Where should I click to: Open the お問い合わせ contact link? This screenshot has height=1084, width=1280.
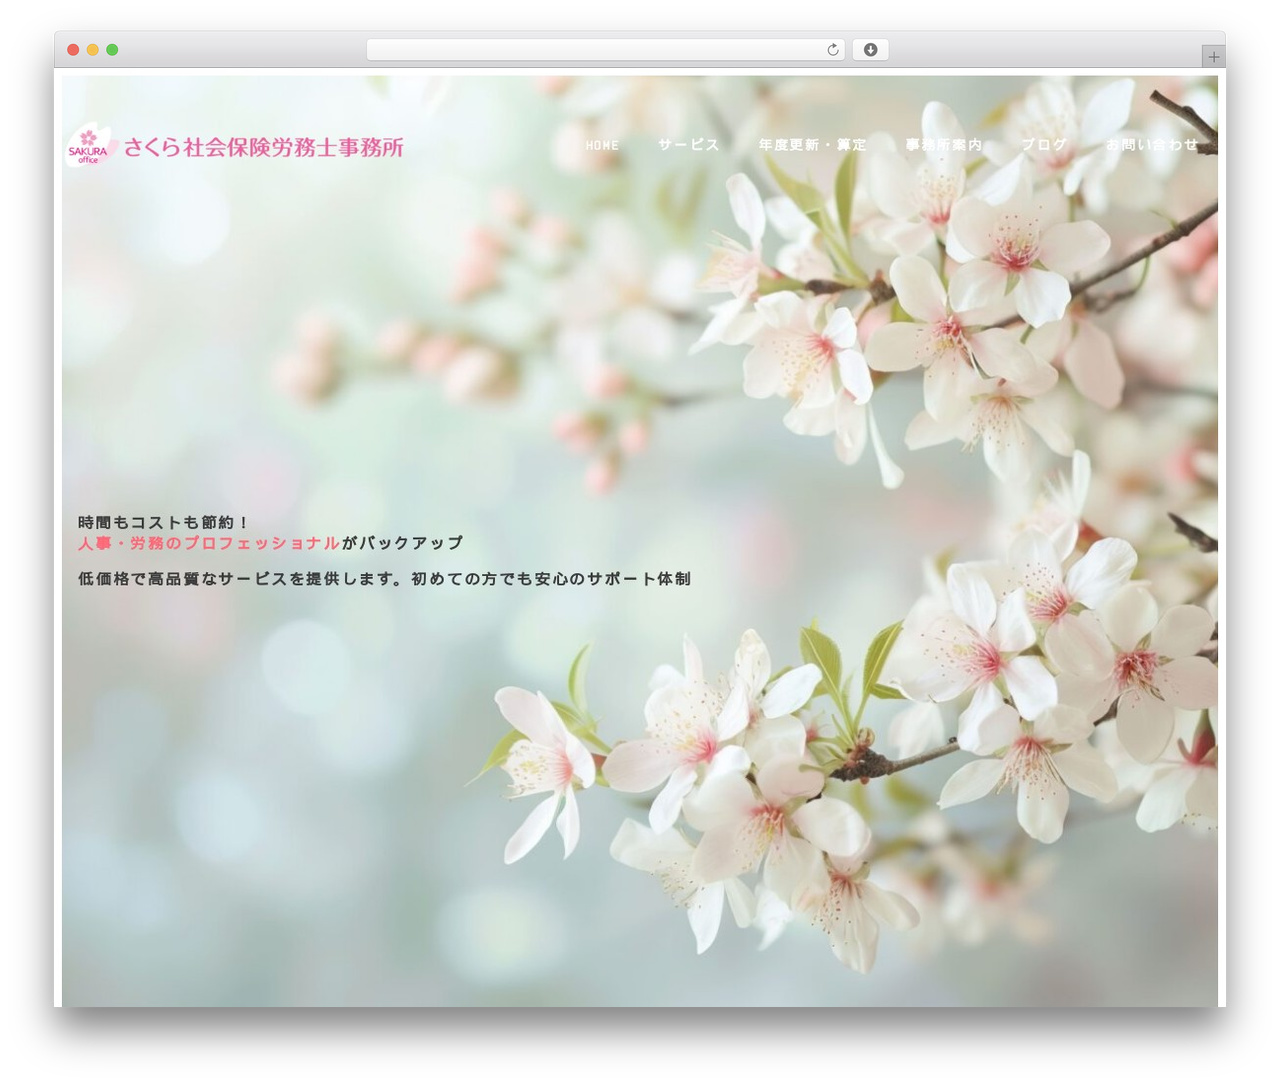(1152, 145)
